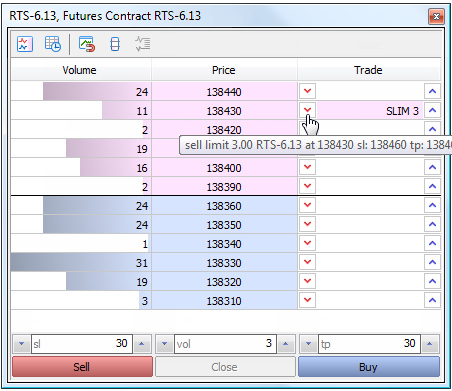Viewport: 452px width, 391px height.
Task: Decrease the sl value with down arrow
Action: point(22,343)
